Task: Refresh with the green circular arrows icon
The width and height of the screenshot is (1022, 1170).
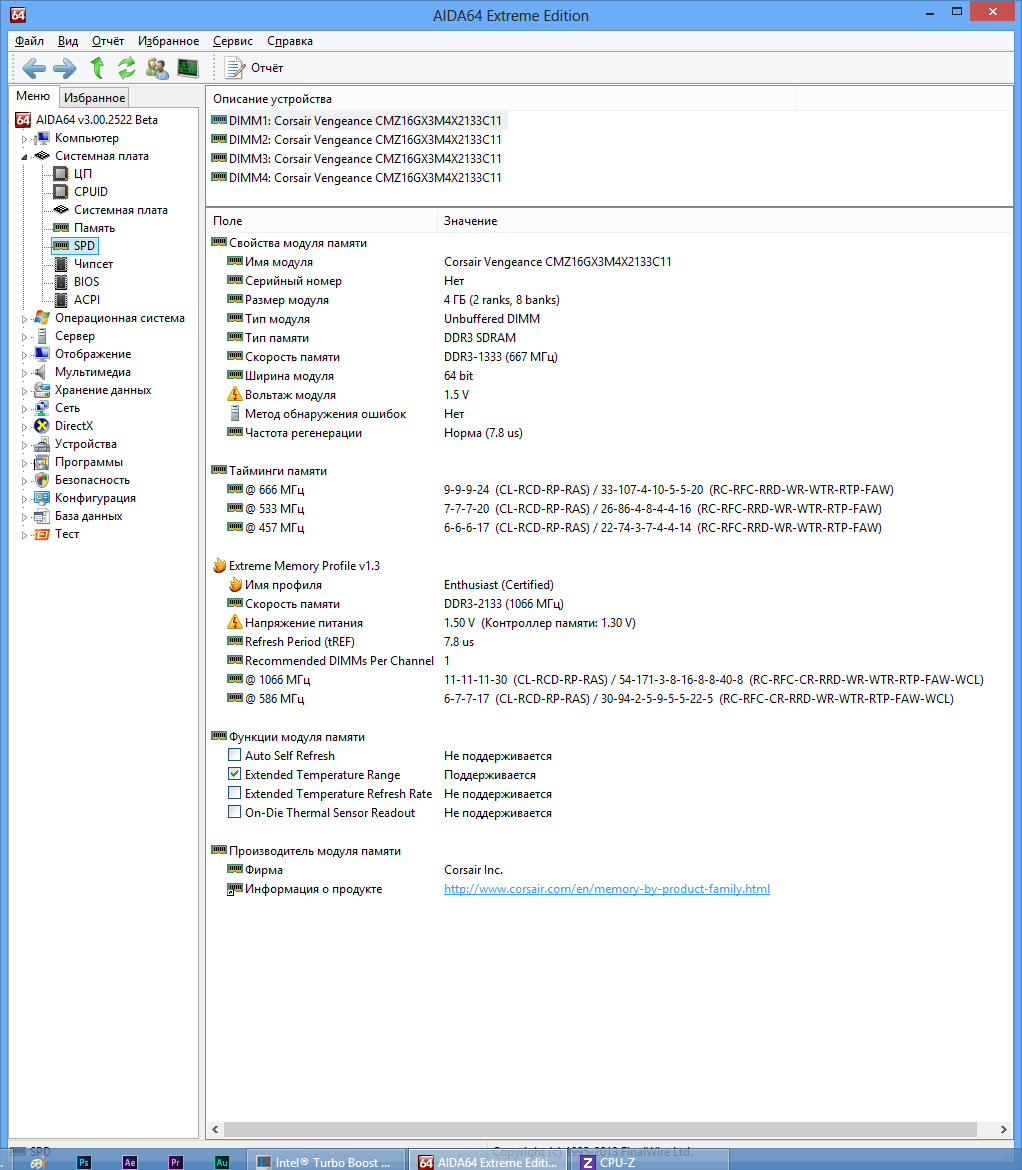Action: pos(127,68)
